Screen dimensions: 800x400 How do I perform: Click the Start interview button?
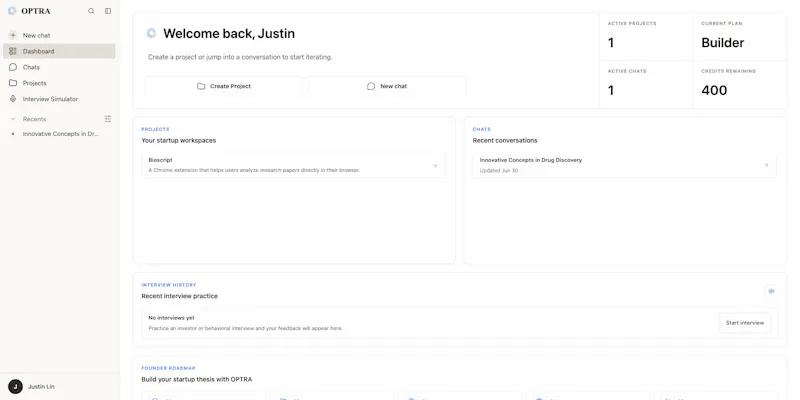(745, 323)
